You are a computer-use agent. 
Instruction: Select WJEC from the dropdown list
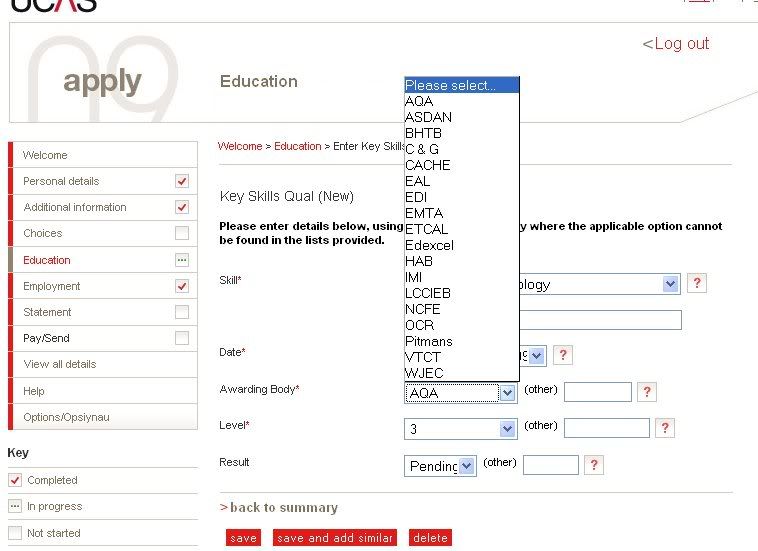click(x=424, y=373)
